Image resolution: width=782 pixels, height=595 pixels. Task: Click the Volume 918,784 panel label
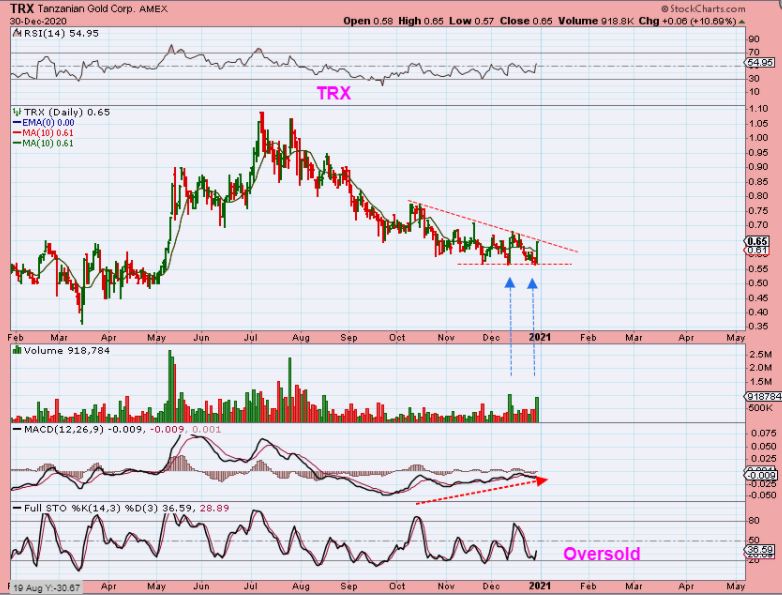tap(66, 351)
